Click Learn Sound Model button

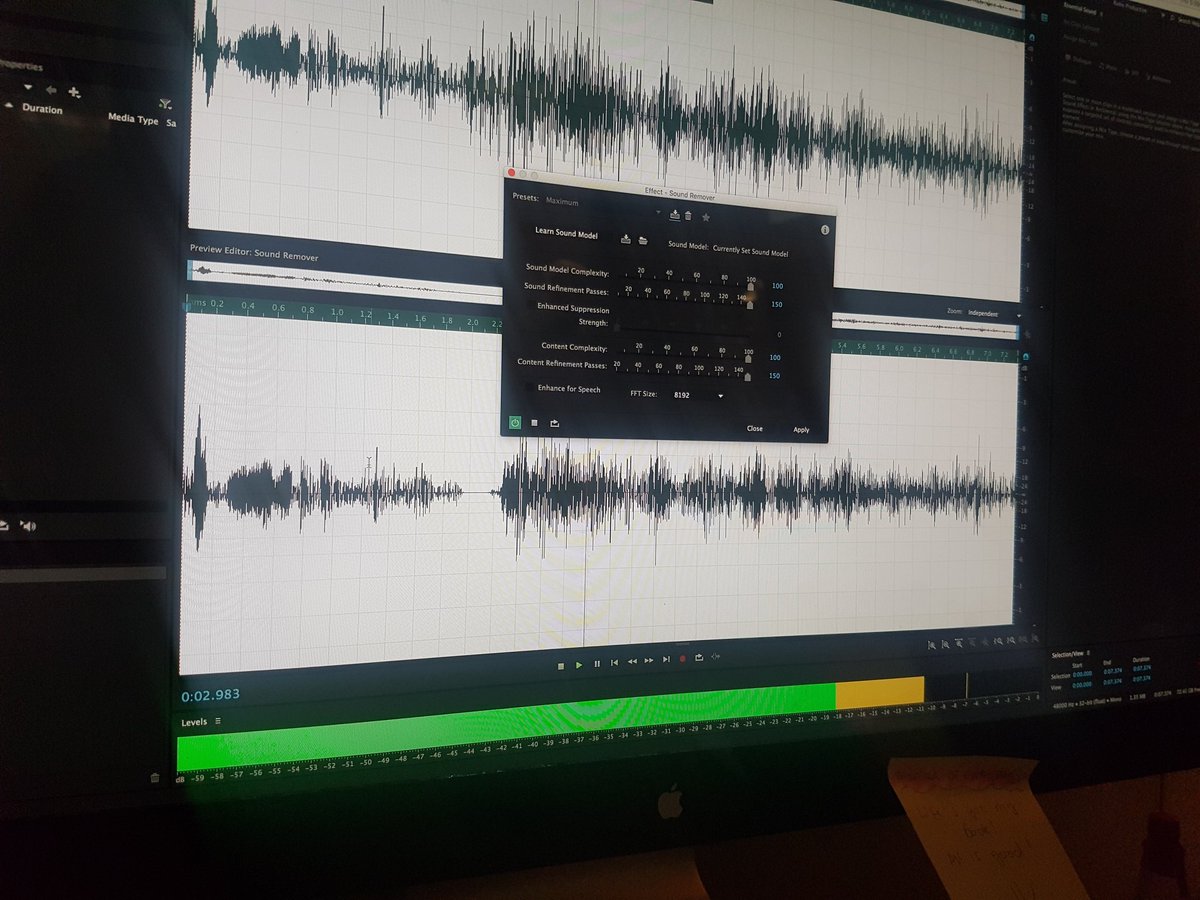point(566,234)
